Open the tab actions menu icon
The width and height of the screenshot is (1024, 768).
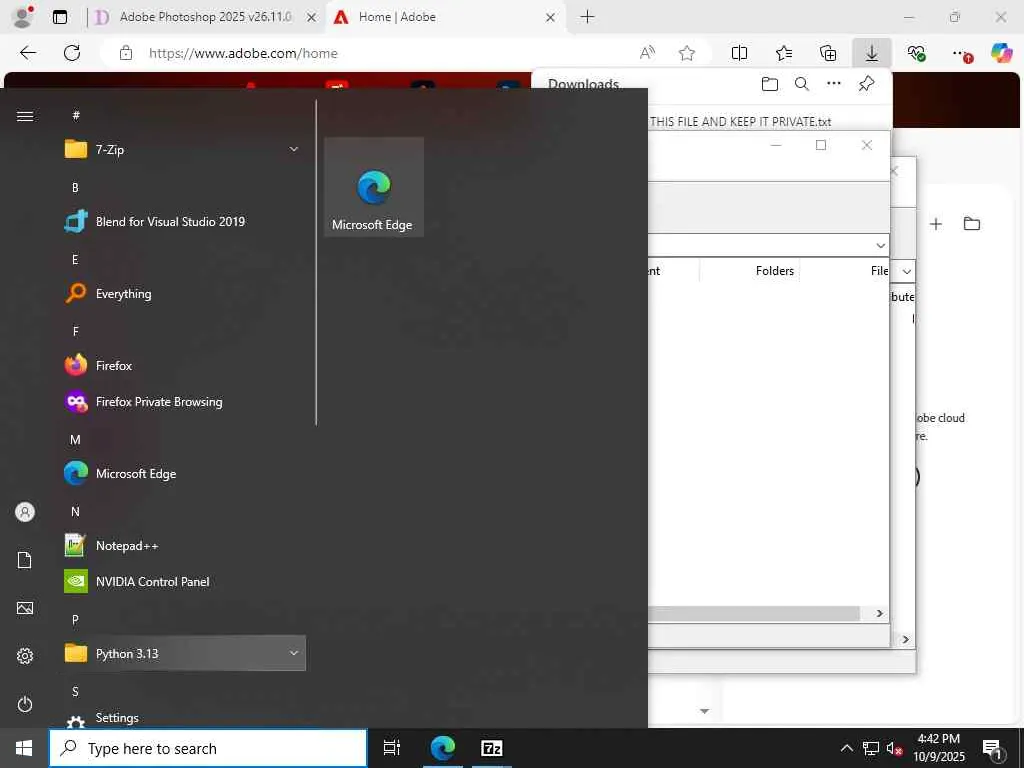pyautogui.click(x=60, y=18)
